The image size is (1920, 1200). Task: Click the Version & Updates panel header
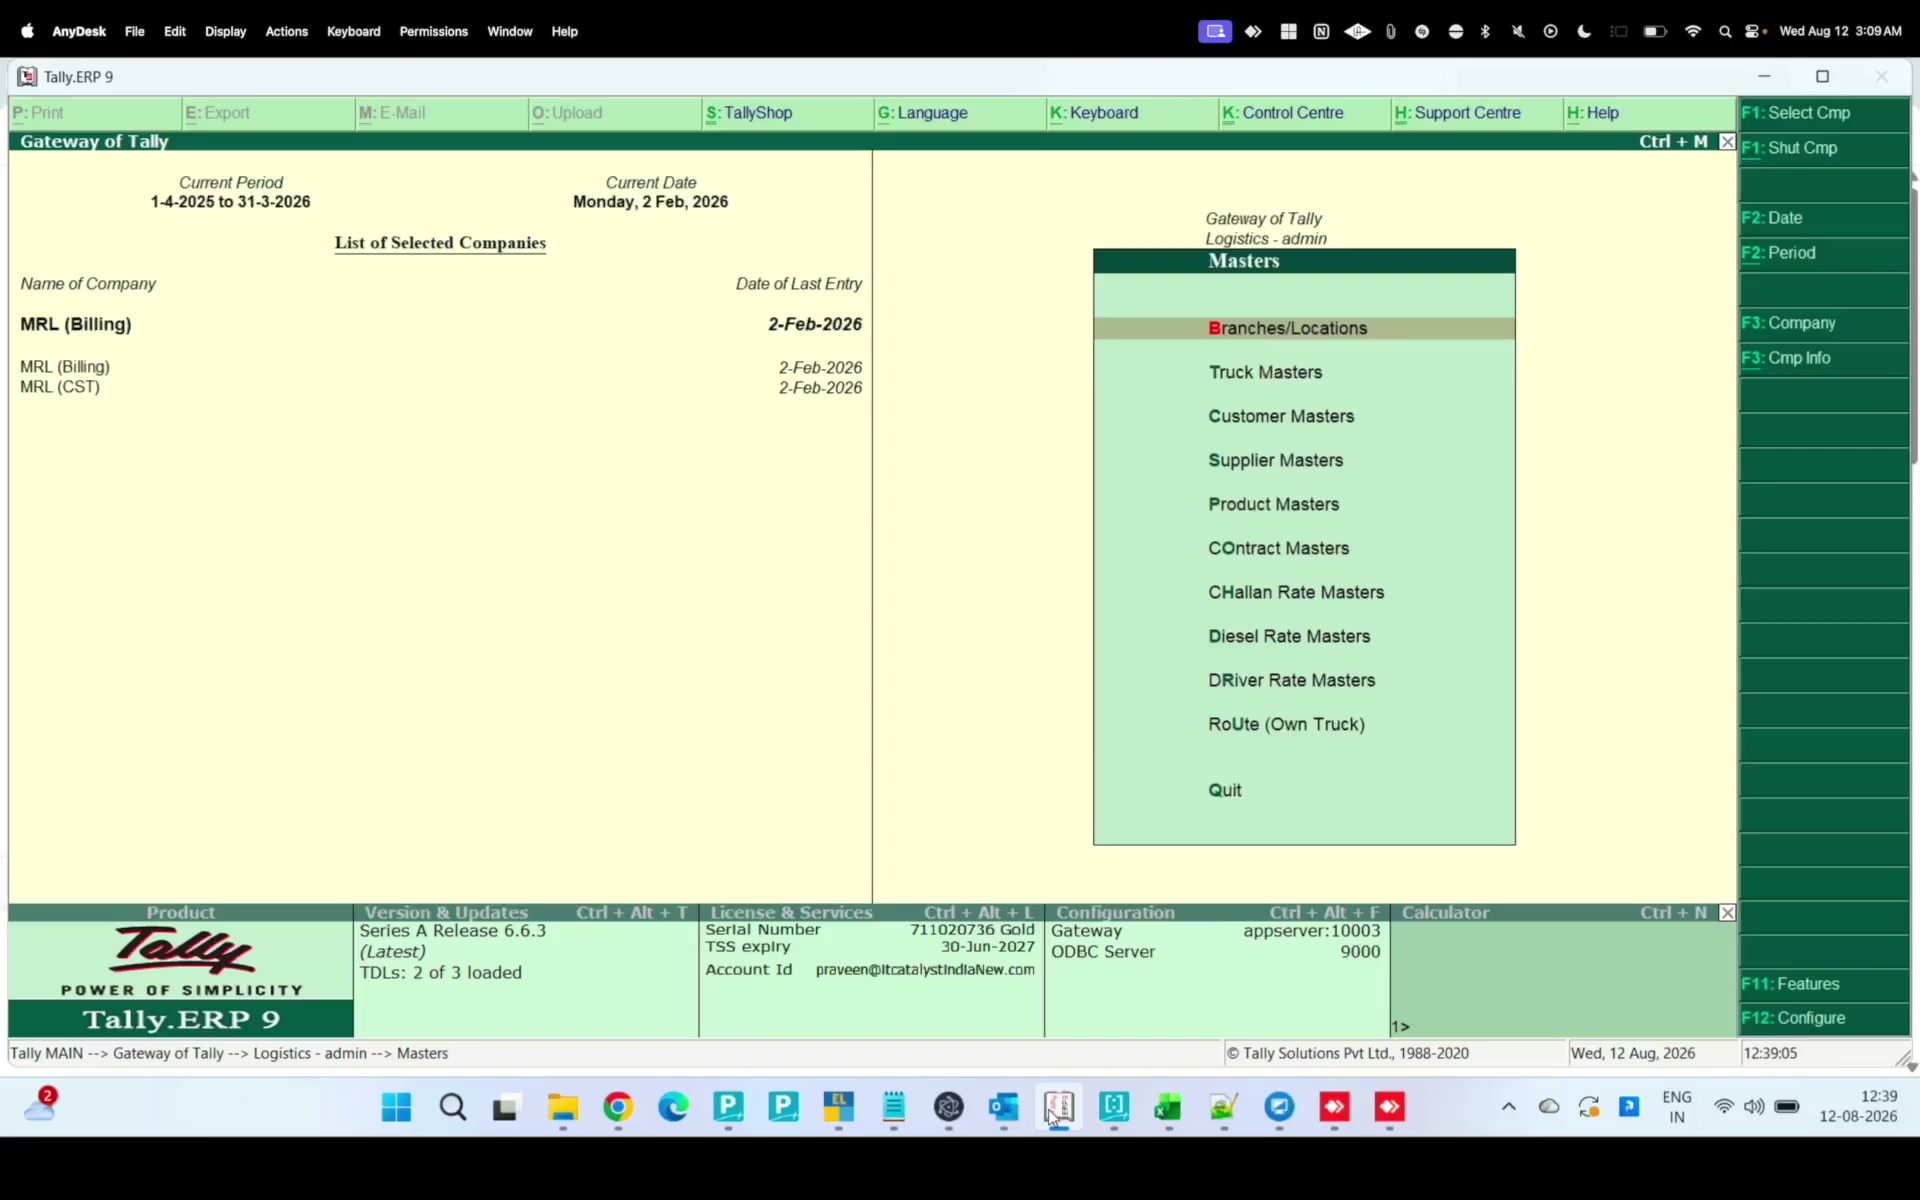526,913
